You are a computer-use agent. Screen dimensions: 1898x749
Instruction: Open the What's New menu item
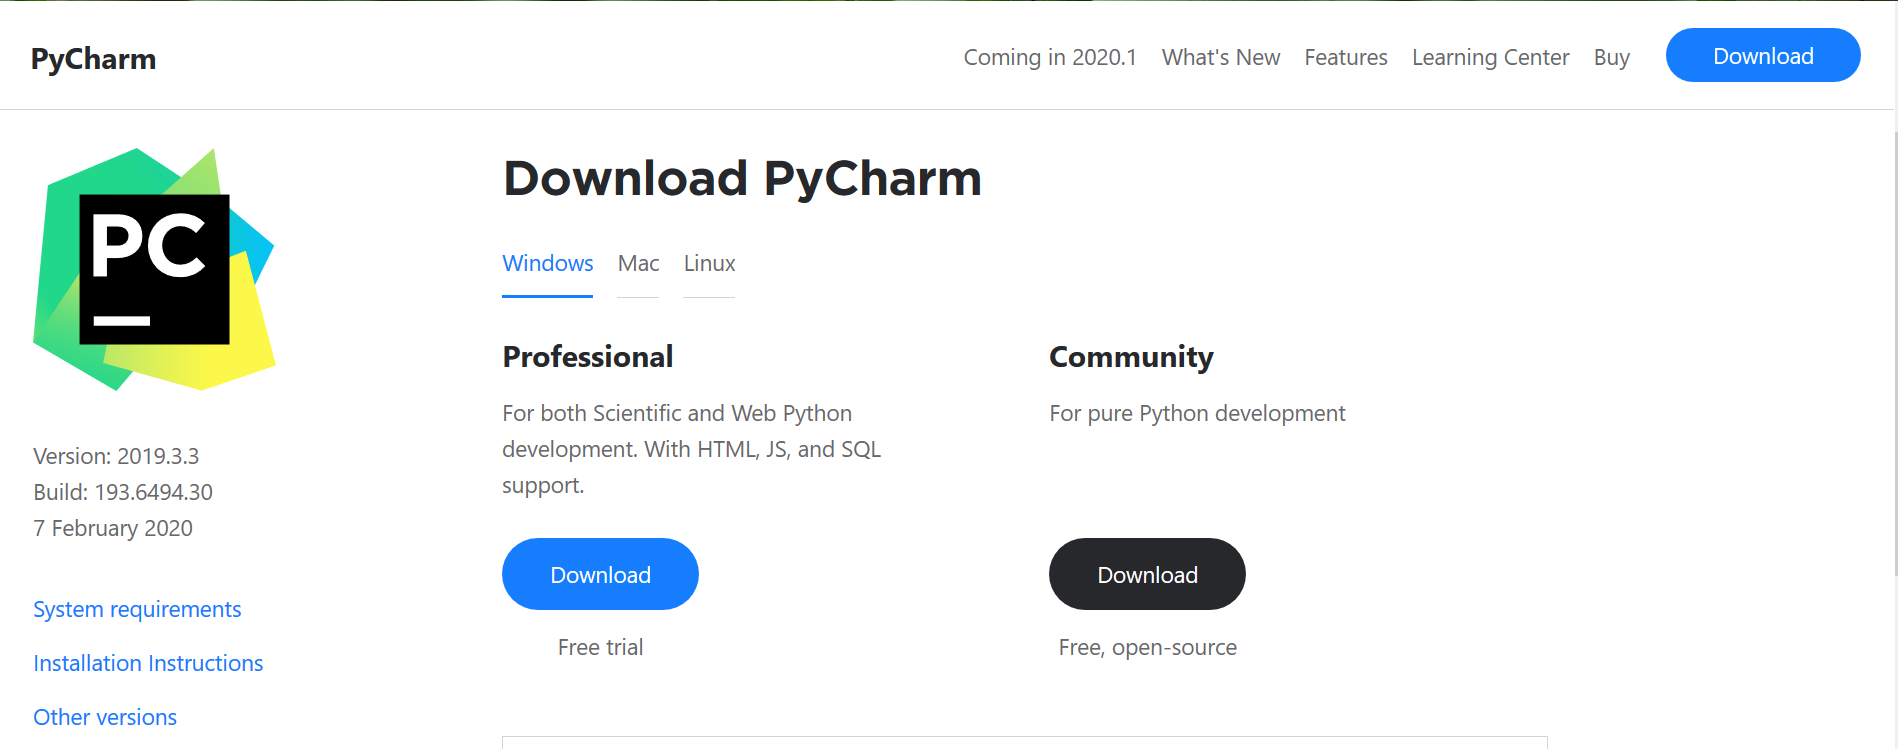[x=1221, y=57]
